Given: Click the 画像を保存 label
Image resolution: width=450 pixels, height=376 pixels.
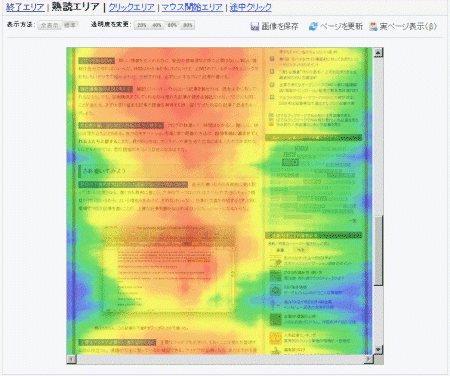Looking at the screenshot, I should [x=280, y=26].
